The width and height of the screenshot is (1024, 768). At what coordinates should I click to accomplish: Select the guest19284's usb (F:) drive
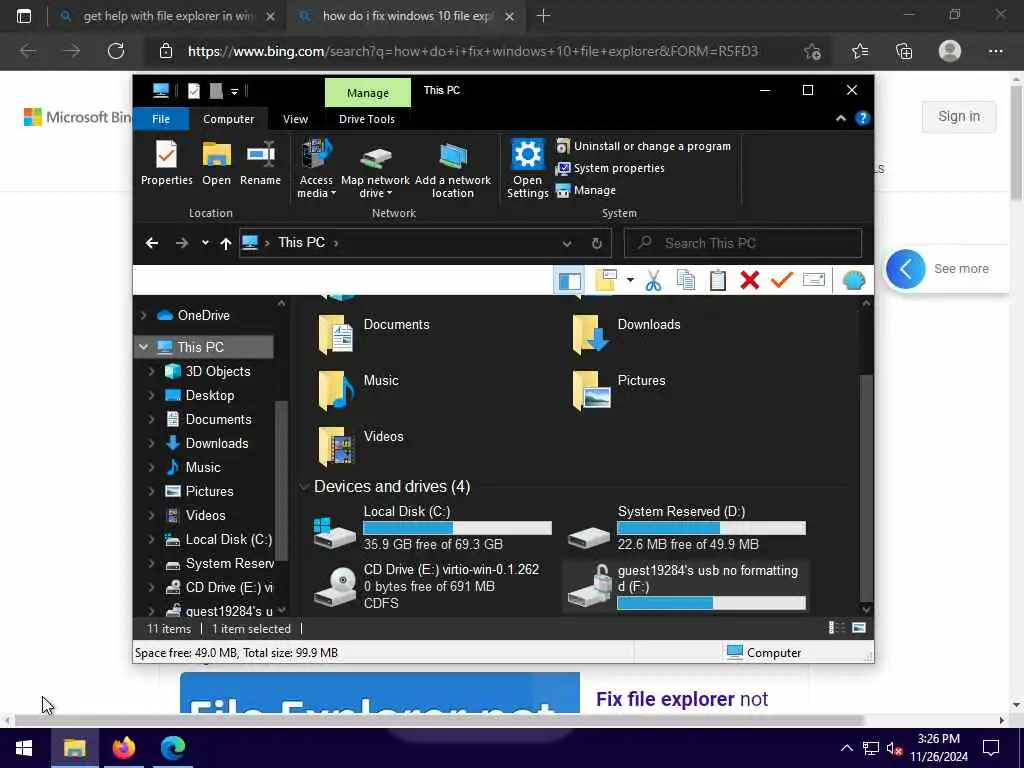pyautogui.click(x=685, y=586)
